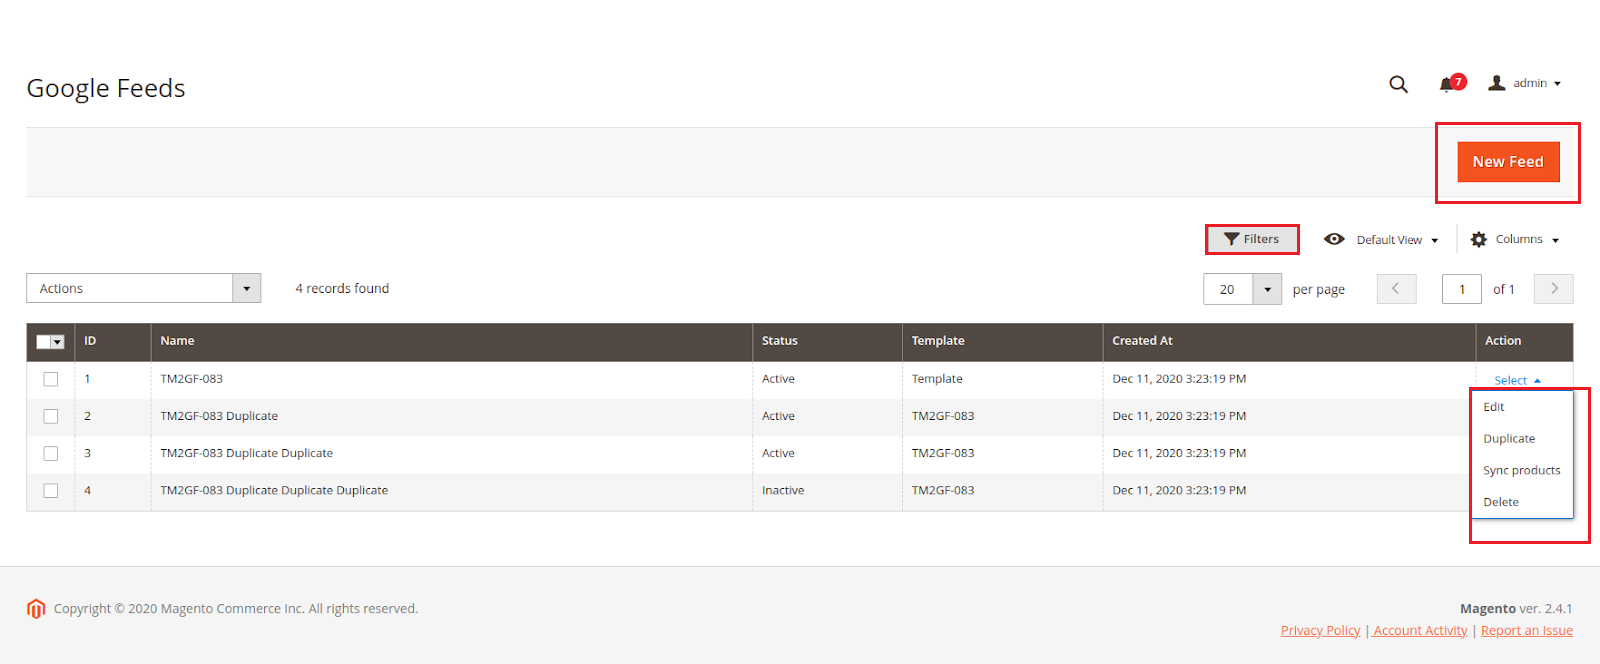Go to the previous page arrow

[1396, 289]
